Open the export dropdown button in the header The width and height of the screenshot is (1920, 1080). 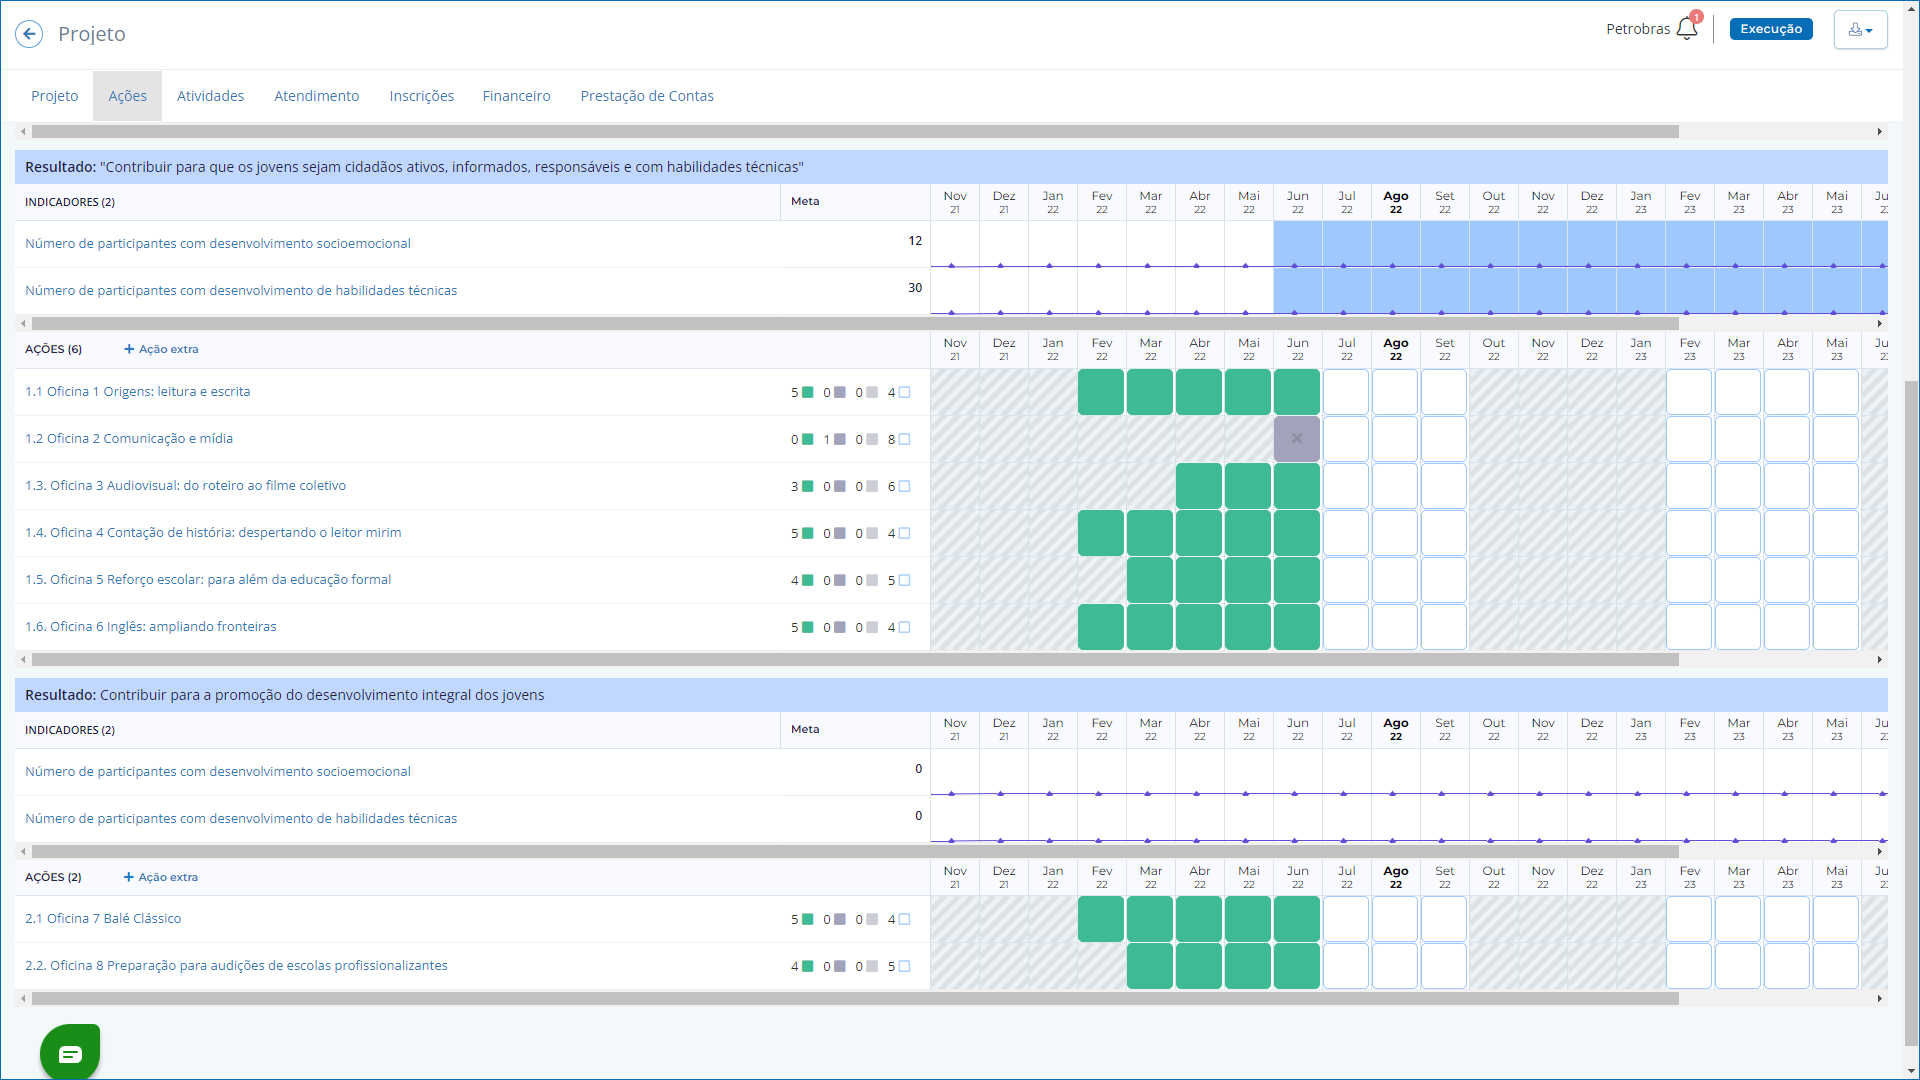tap(1860, 30)
